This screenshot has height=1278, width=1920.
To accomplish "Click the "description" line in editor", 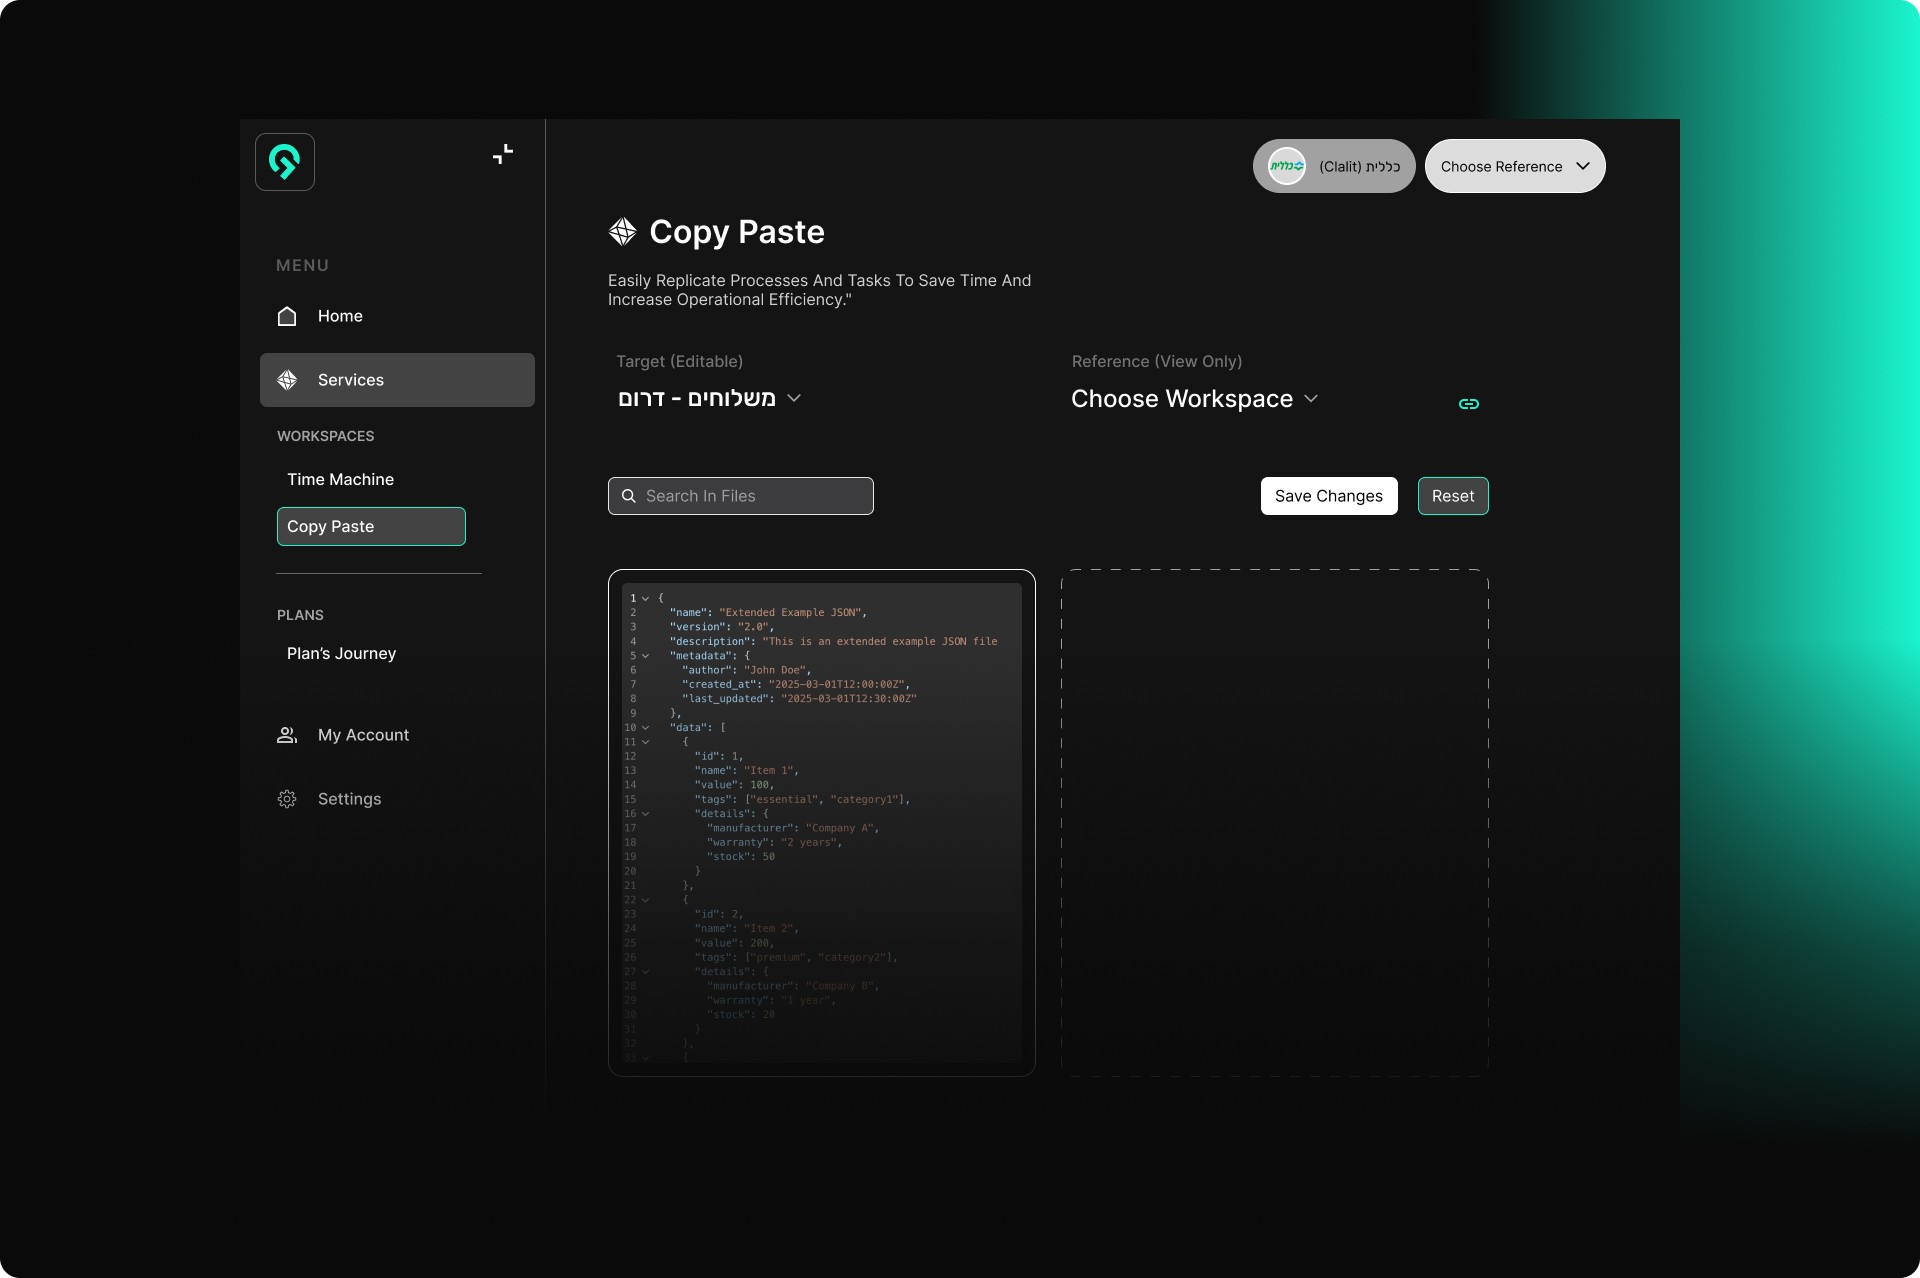I will pyautogui.click(x=834, y=642).
